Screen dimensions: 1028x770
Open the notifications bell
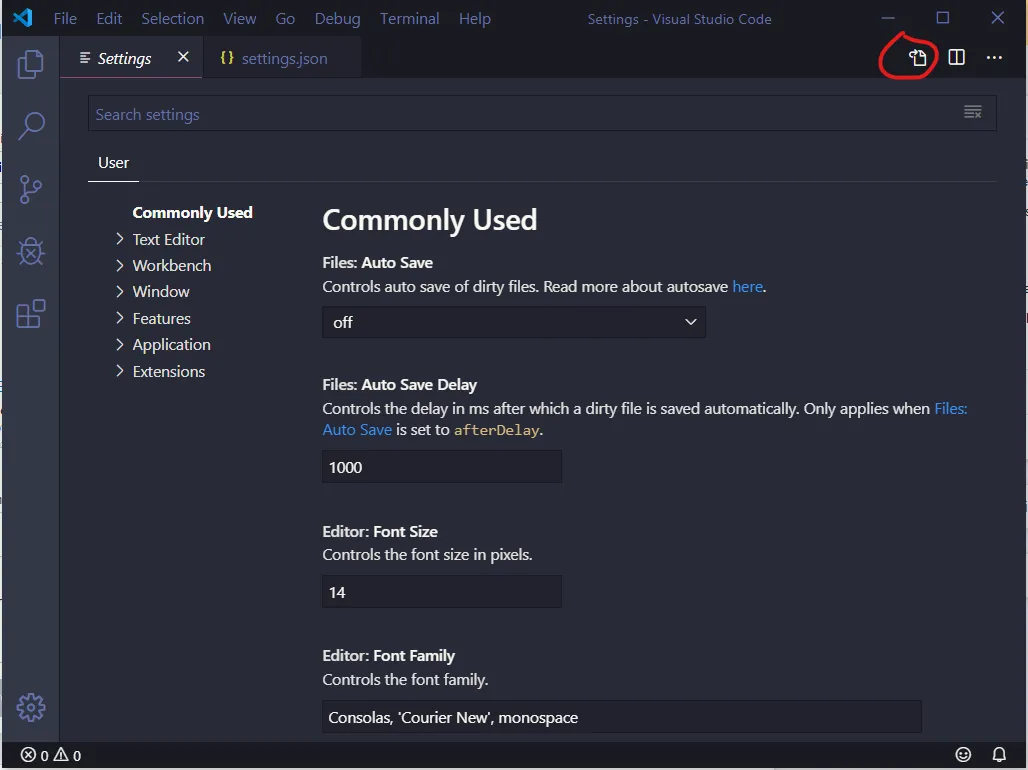(x=999, y=754)
